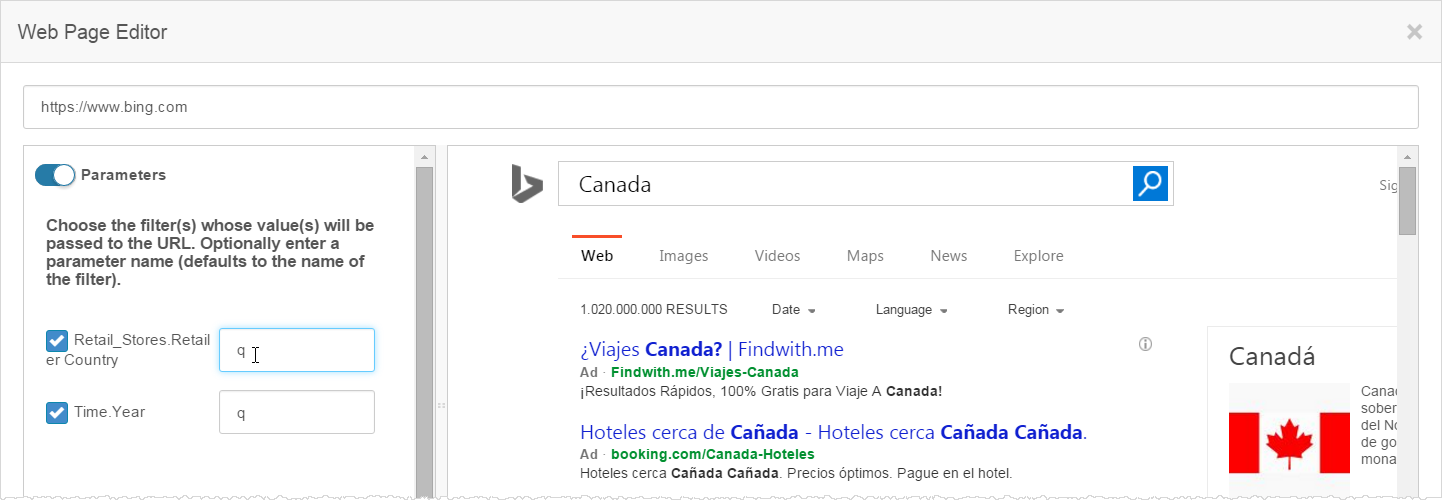Click the booking.com/Canada-Hoteles green URL
This screenshot has width=1442, height=503.
coord(713,455)
